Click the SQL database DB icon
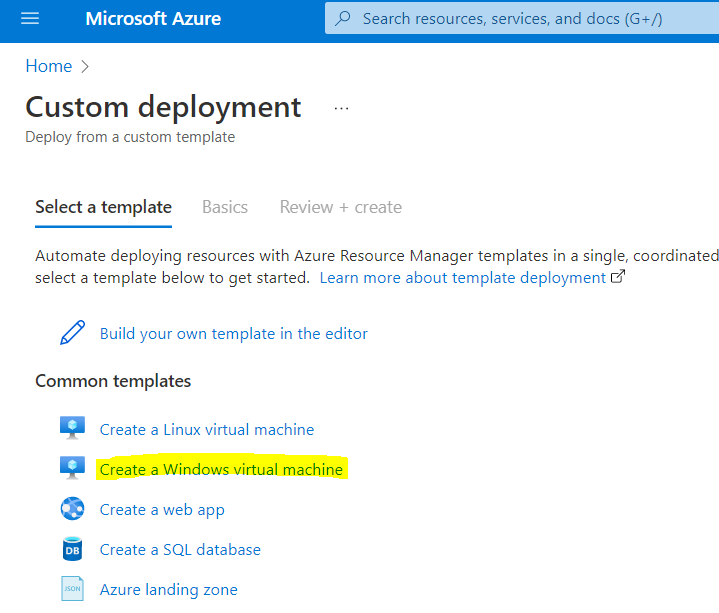 pos(73,549)
